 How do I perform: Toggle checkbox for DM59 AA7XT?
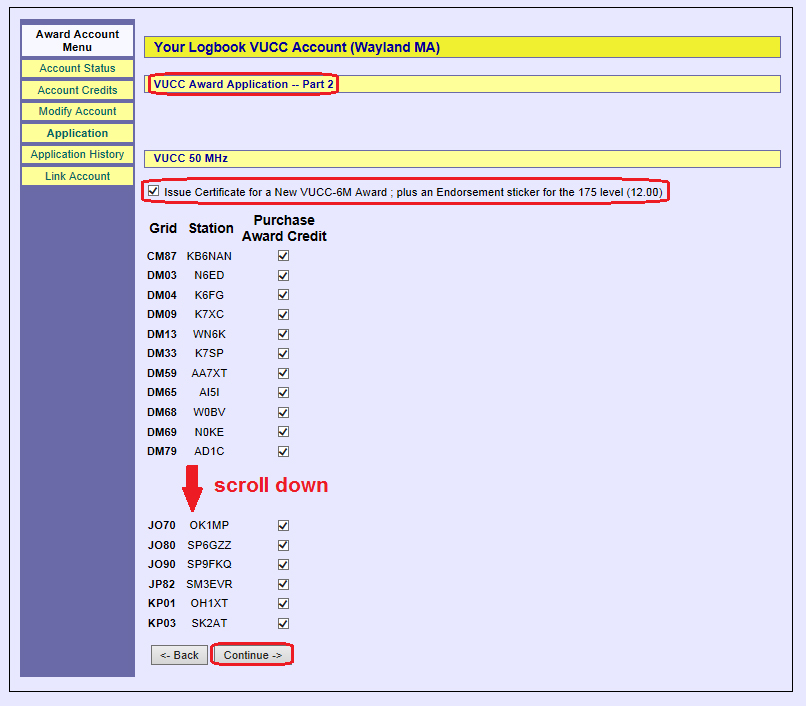(x=283, y=373)
